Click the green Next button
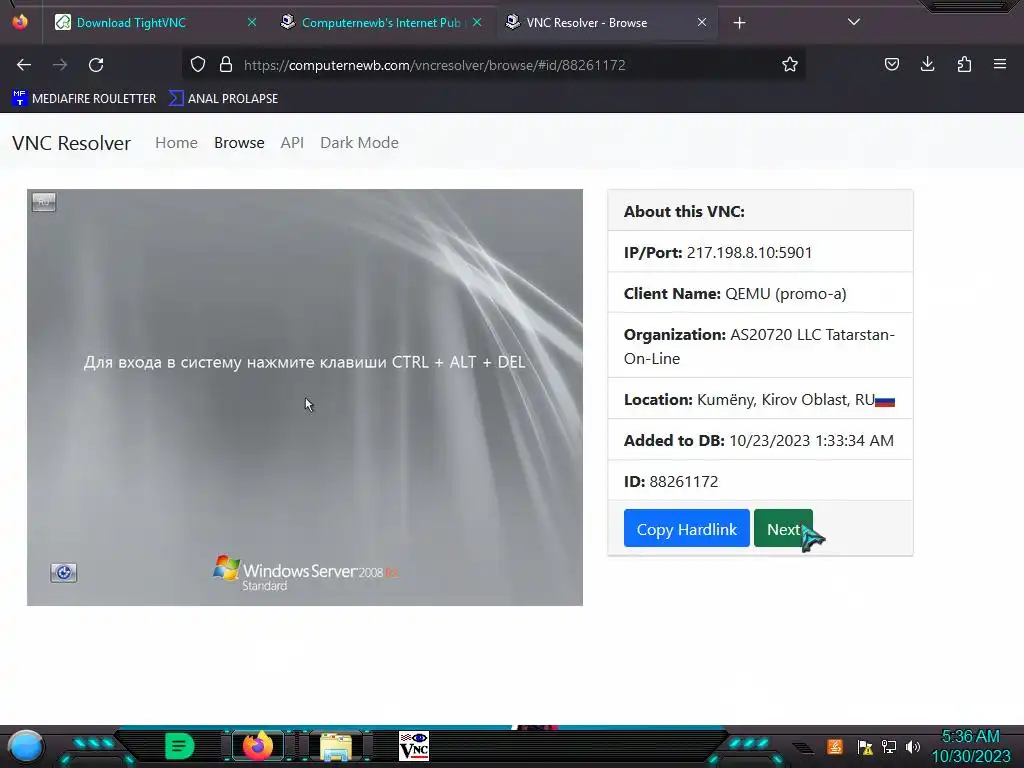The image size is (1024, 768). click(783, 528)
